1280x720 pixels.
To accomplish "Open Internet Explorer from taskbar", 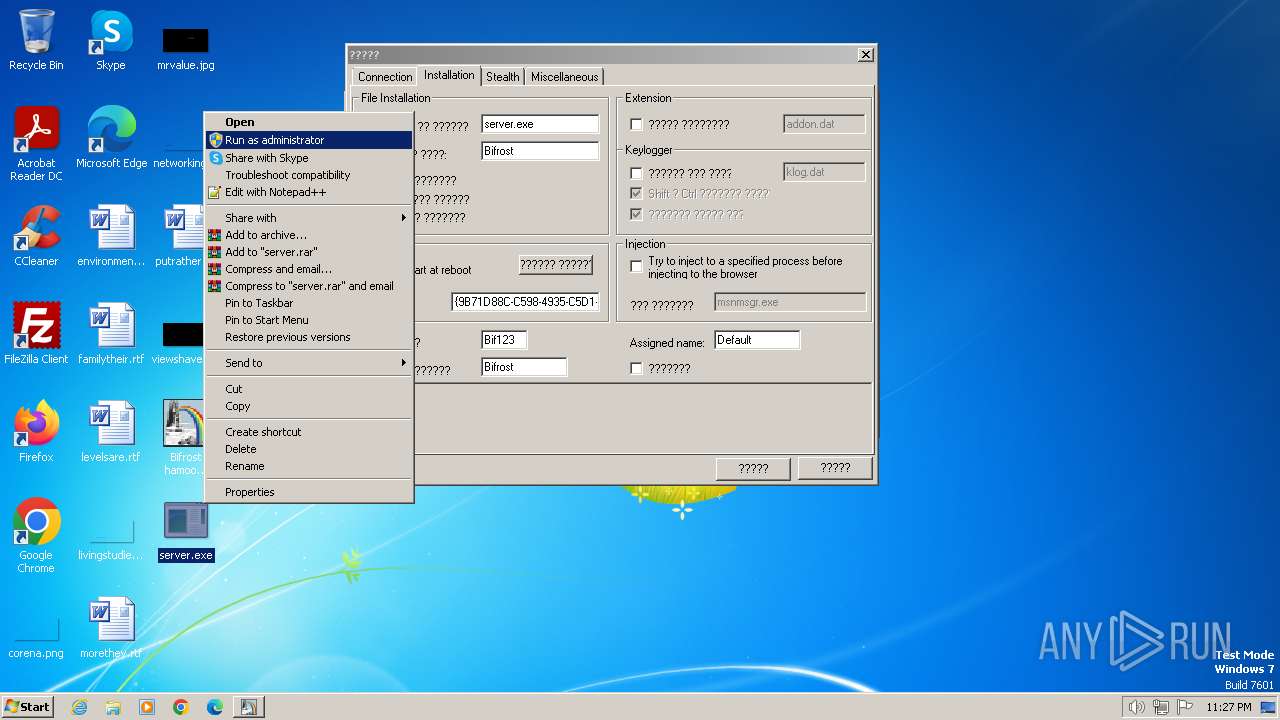I will (x=79, y=707).
